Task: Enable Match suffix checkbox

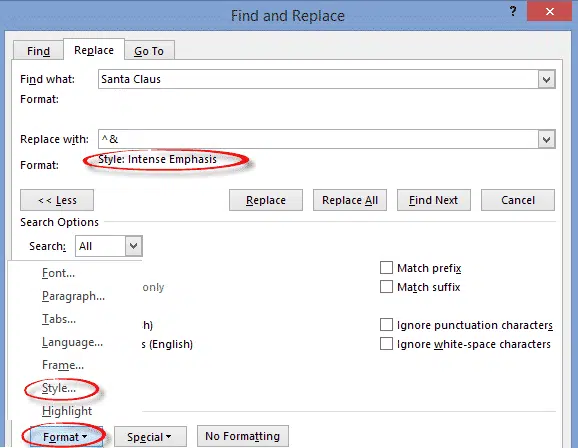Action: (386, 286)
